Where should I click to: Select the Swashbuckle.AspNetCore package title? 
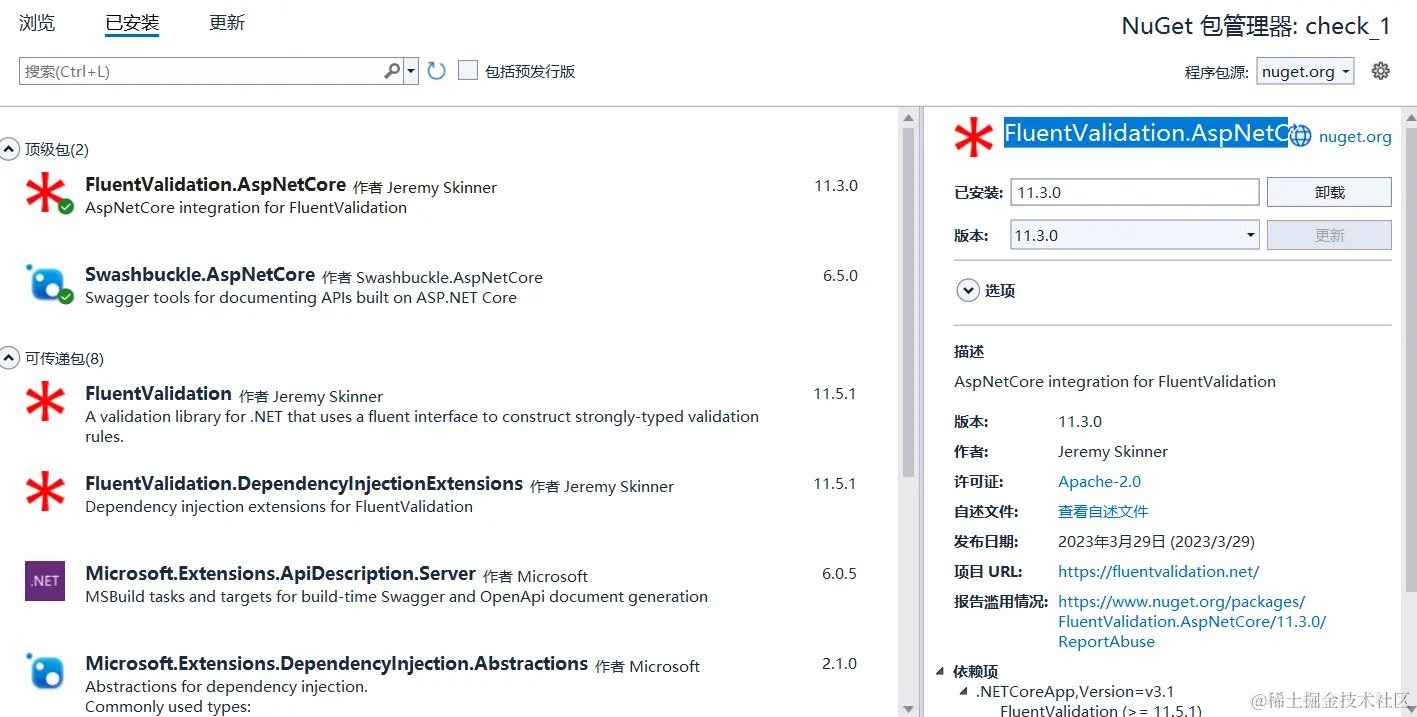200,274
